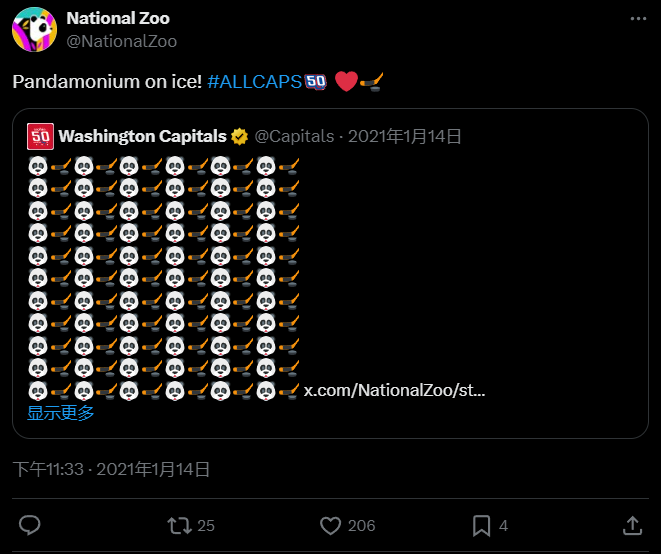Click the @NationalZoo handle

click(x=121, y=41)
